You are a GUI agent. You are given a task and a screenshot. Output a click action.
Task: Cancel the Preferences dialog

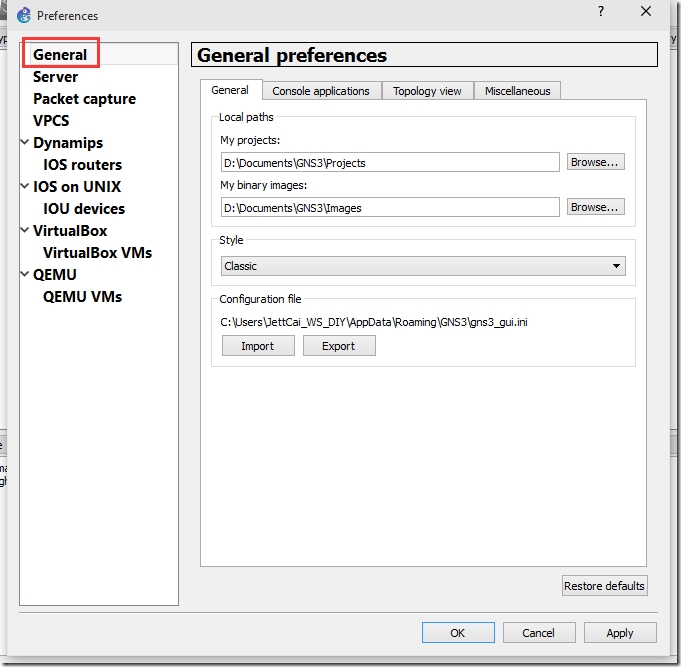[x=539, y=633]
